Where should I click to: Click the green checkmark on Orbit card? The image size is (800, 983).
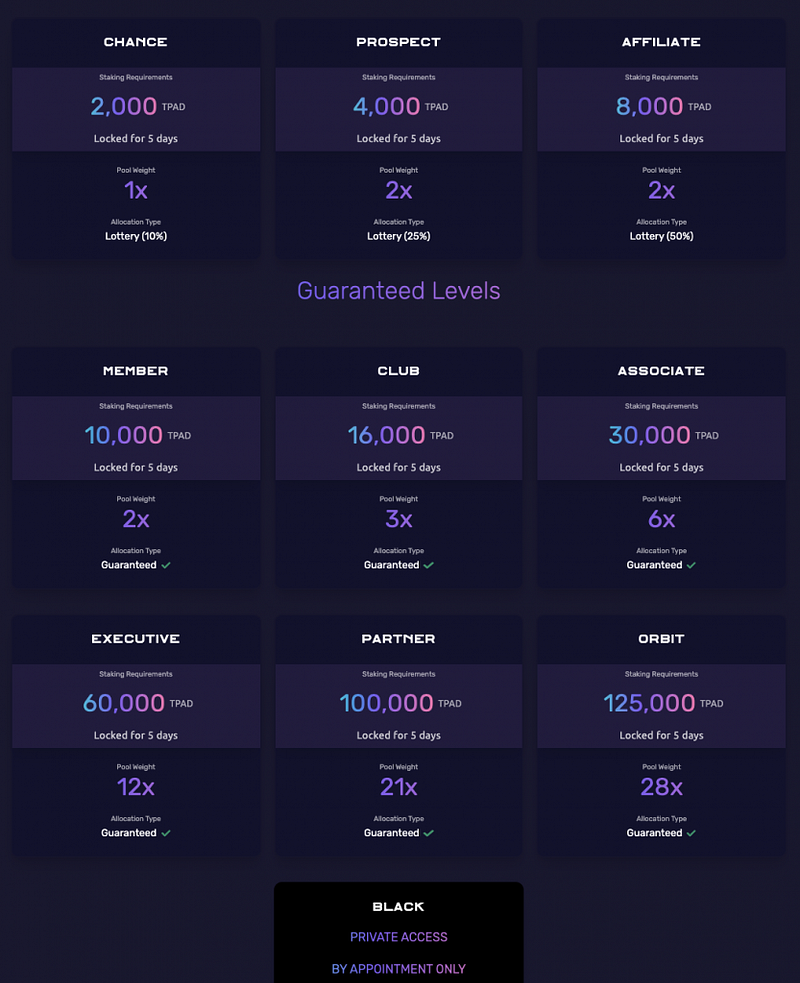pos(691,833)
